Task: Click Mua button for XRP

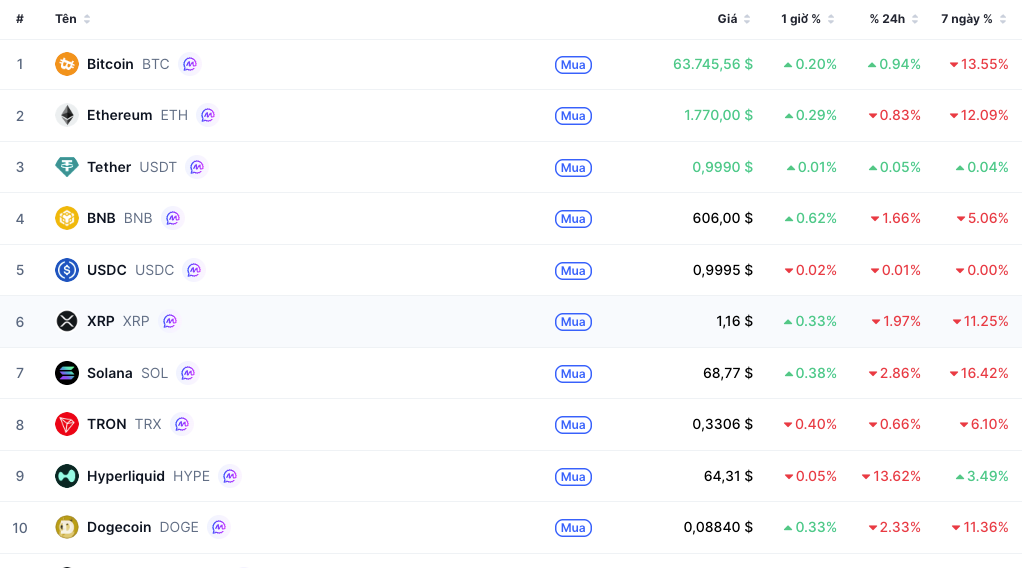Action: [573, 321]
